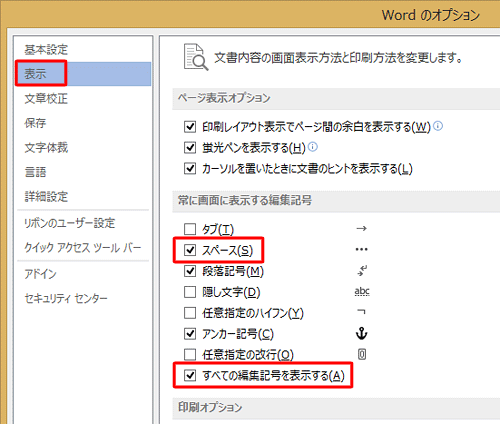Click the optional hyphen symbol icon
The height and width of the screenshot is (424, 500).
[x=361, y=312]
